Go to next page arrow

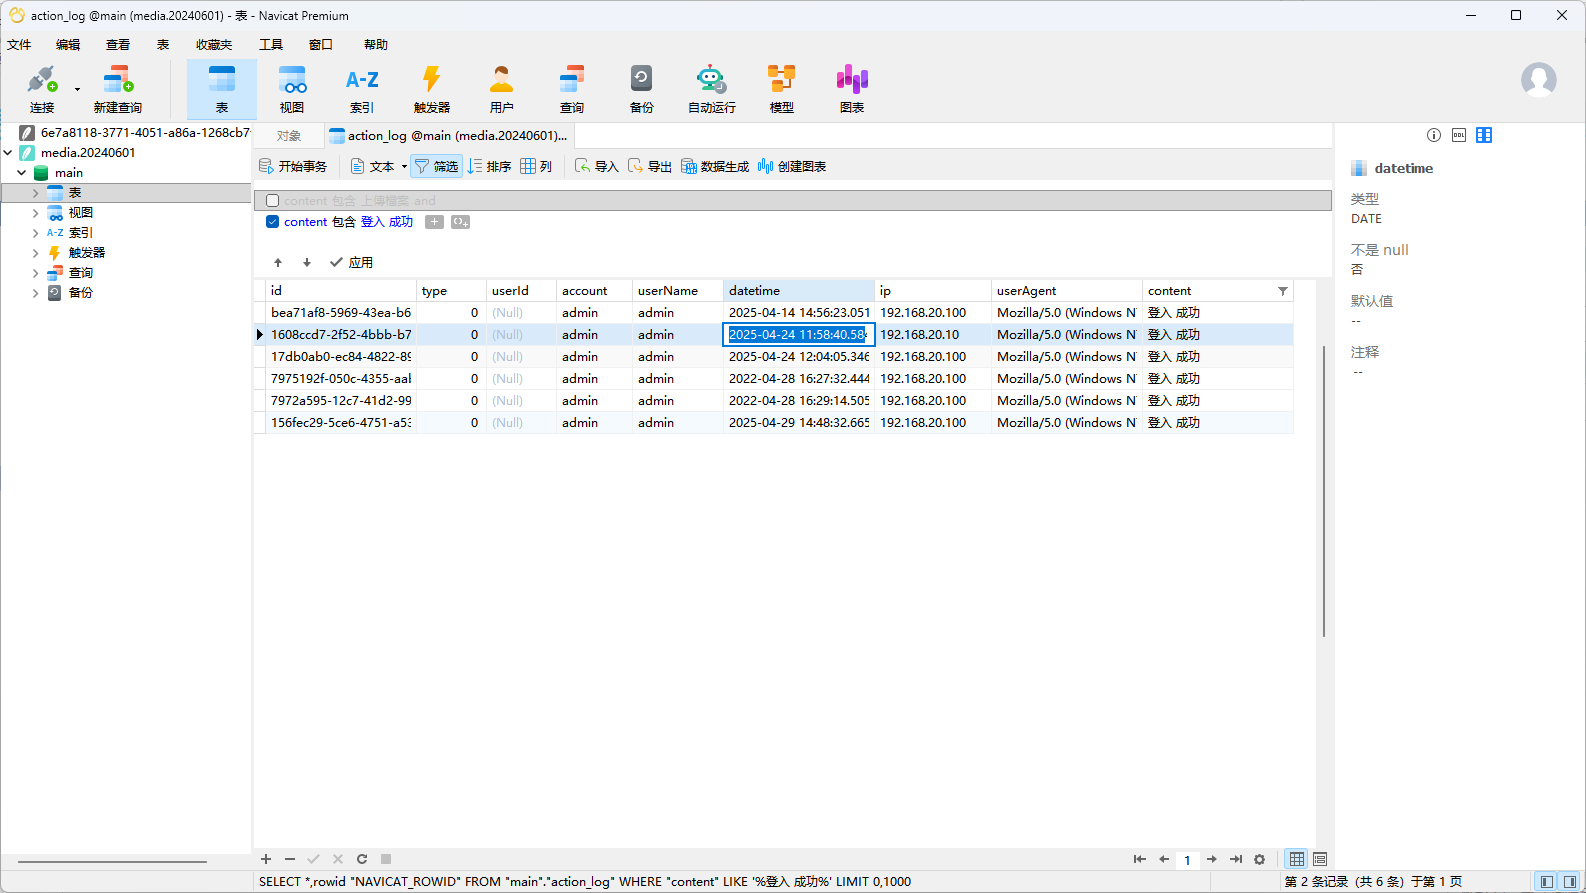[x=1212, y=859]
